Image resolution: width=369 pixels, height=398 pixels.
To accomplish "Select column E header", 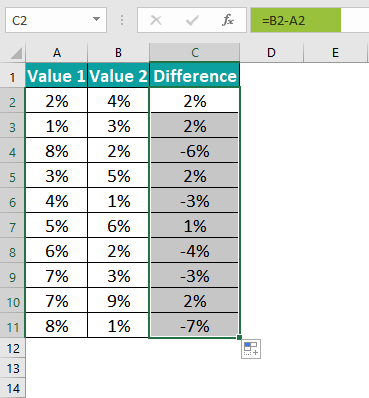I will pyautogui.click(x=335, y=53).
